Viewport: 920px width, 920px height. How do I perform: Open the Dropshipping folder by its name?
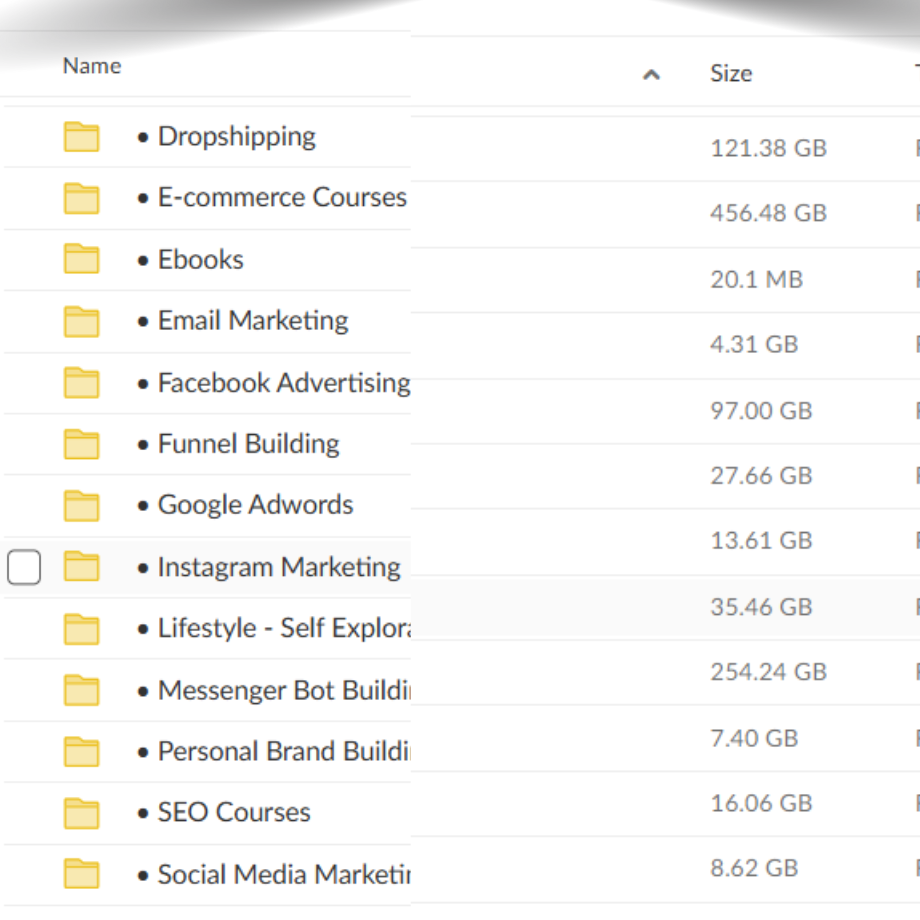pos(236,136)
